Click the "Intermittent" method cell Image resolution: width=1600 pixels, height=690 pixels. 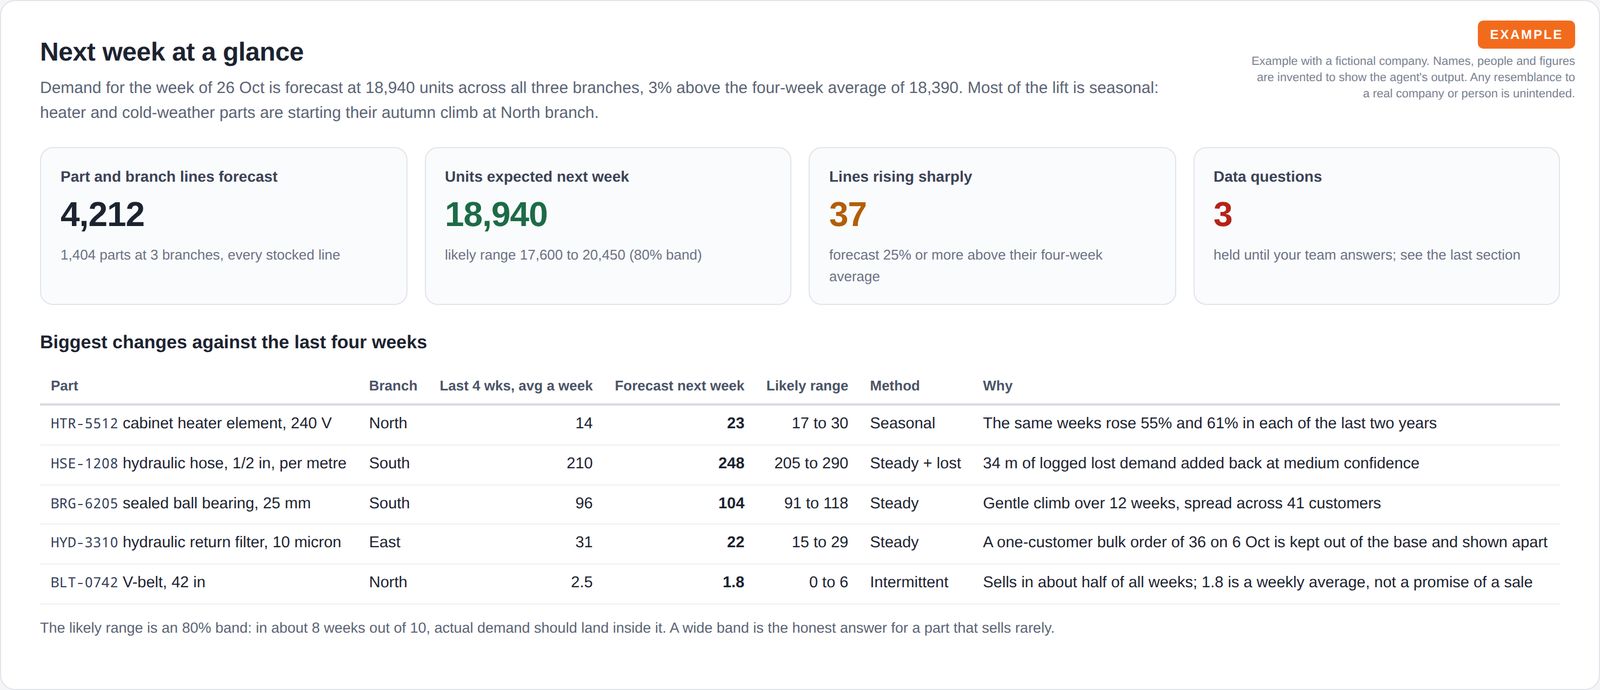(x=909, y=583)
